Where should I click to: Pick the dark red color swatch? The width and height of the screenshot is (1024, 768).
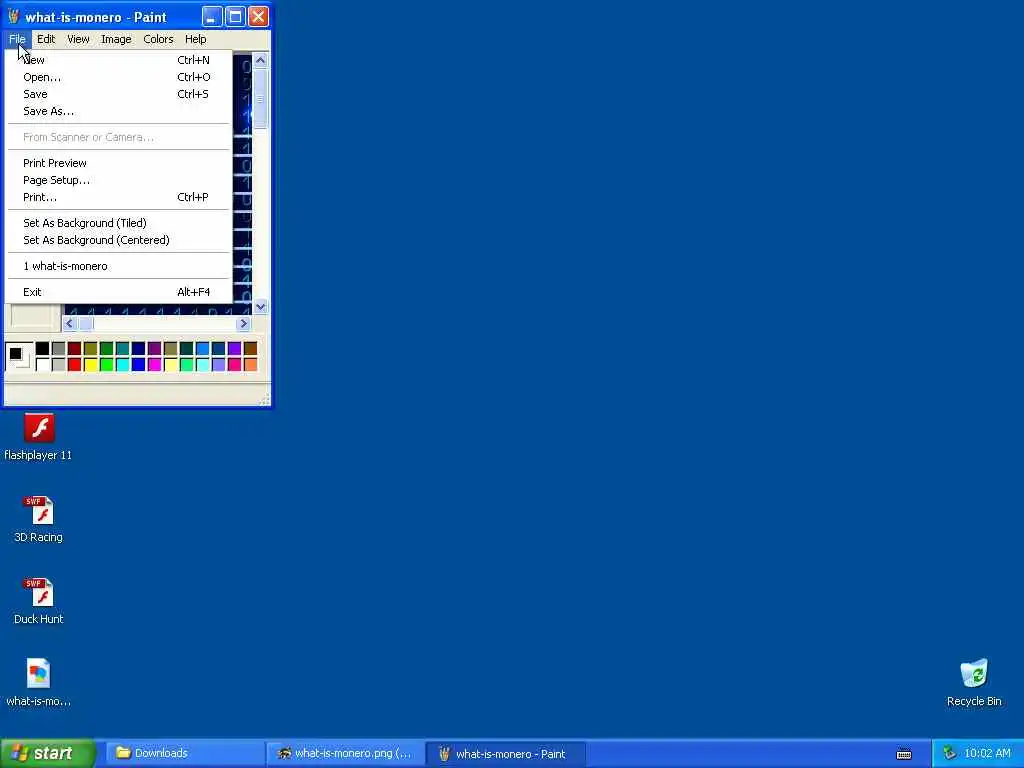pos(74,349)
